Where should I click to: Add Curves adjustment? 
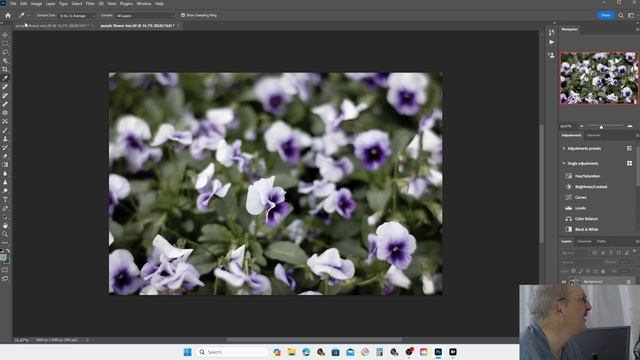click(x=580, y=197)
